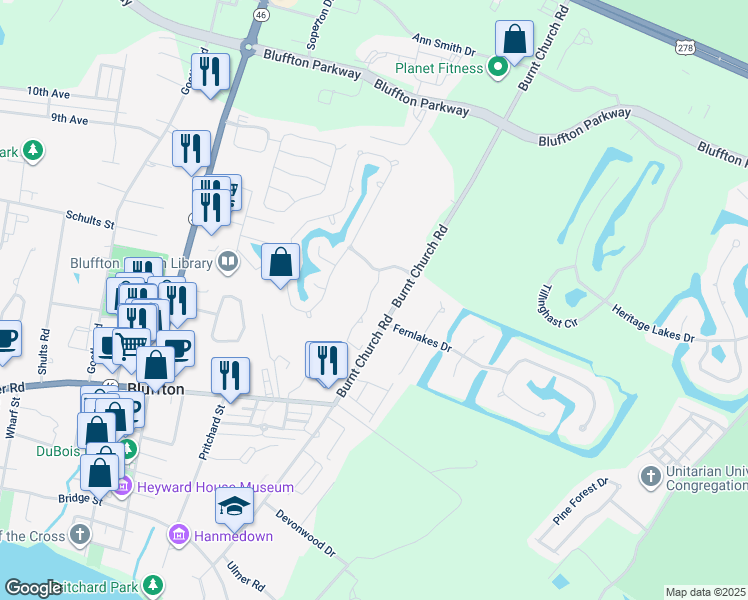Click the Google logo
The height and width of the screenshot is (600, 748).
[33, 588]
